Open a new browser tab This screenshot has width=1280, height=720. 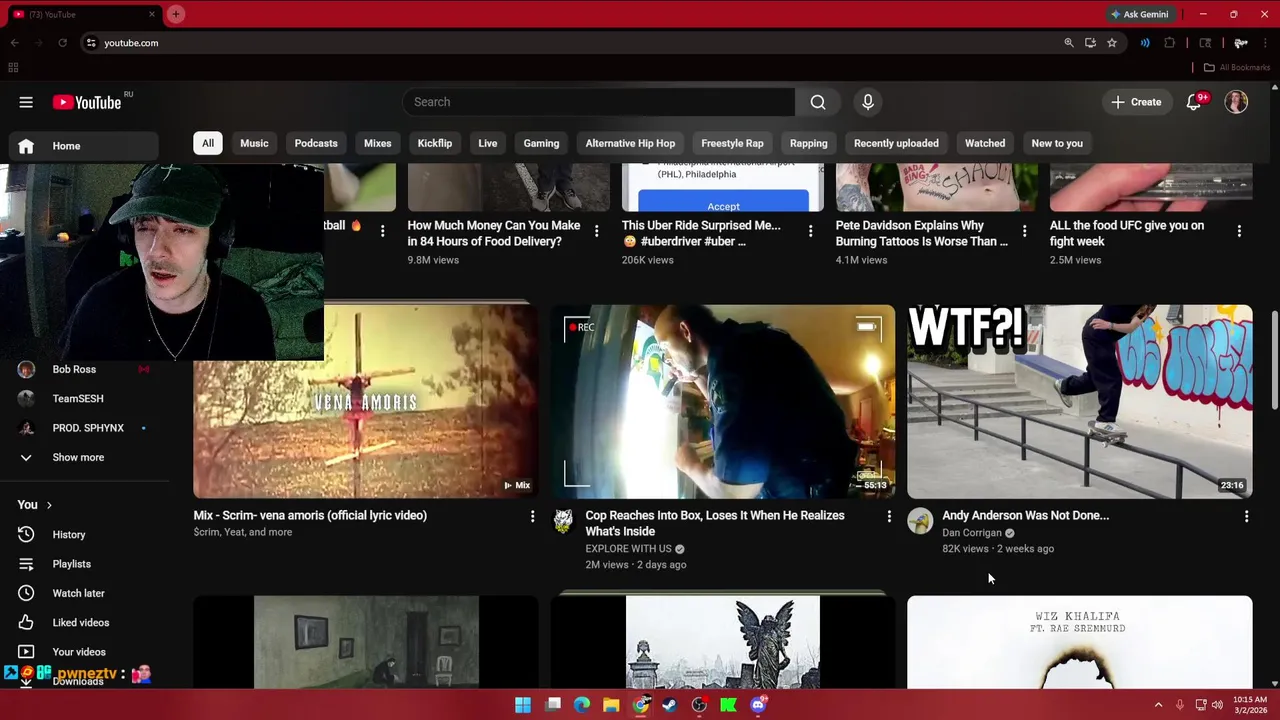(176, 14)
